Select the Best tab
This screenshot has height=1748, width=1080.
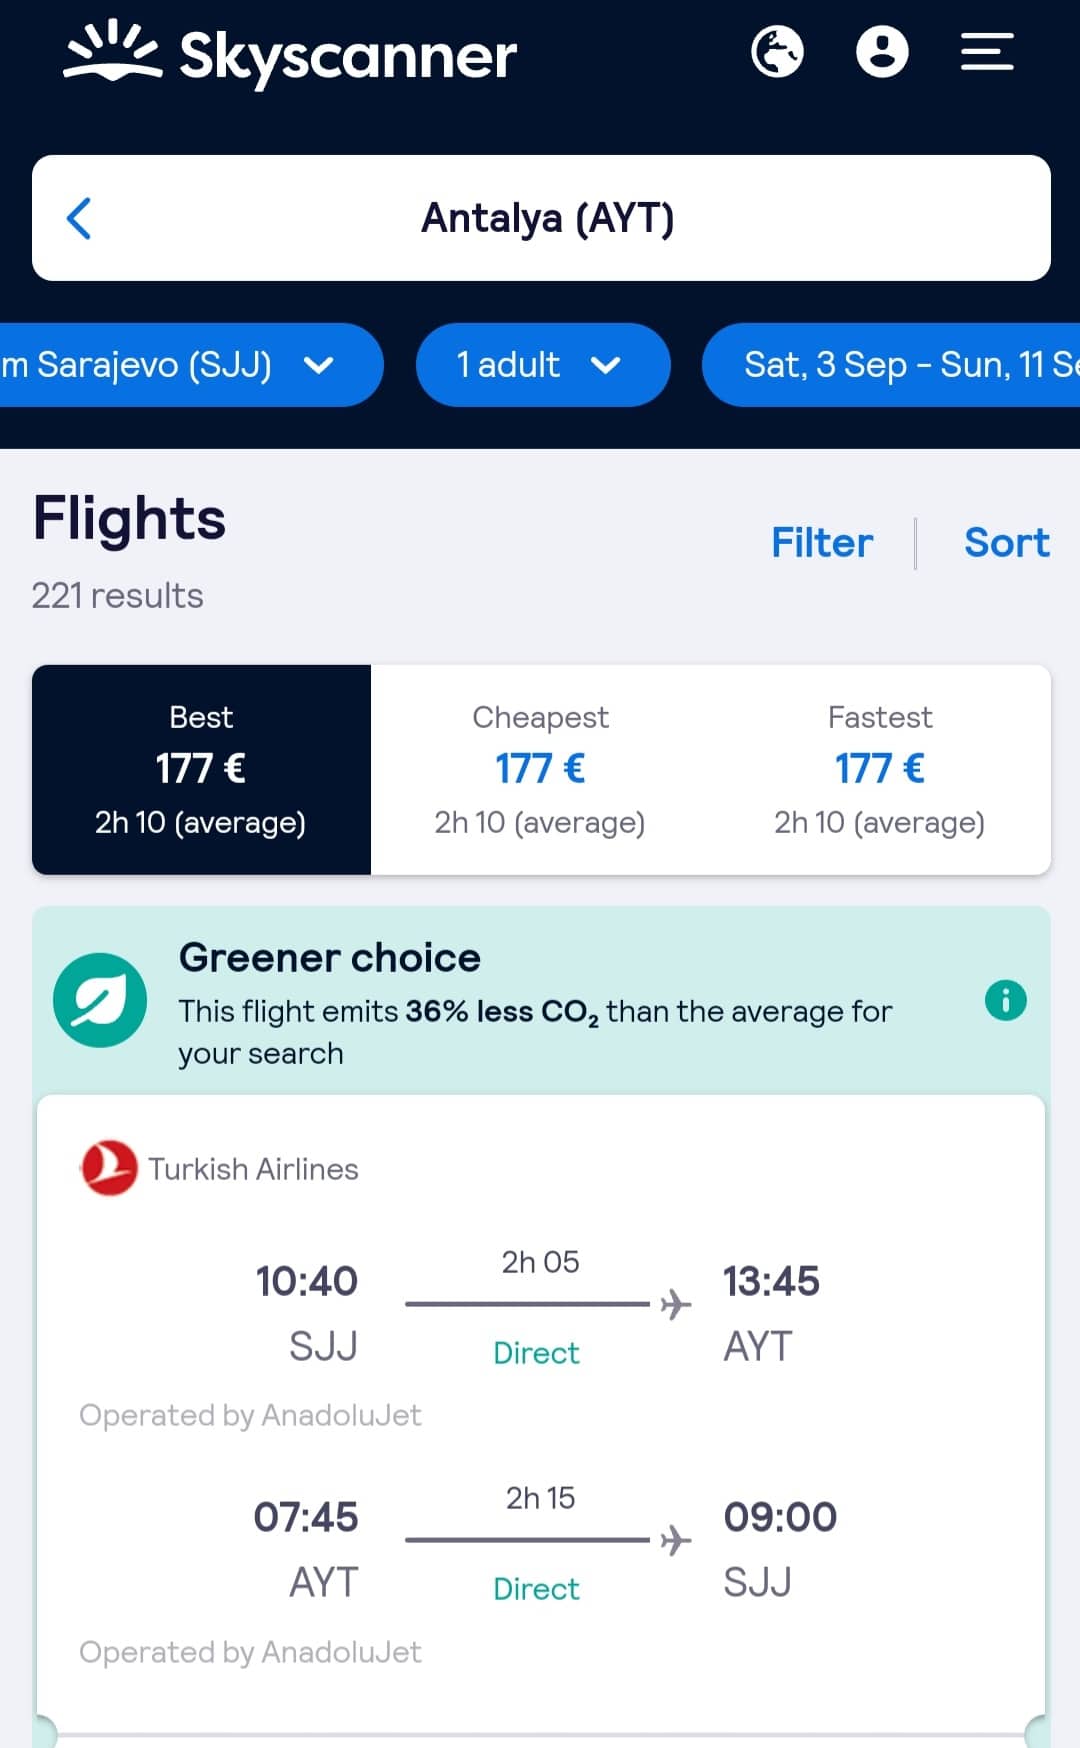click(201, 769)
